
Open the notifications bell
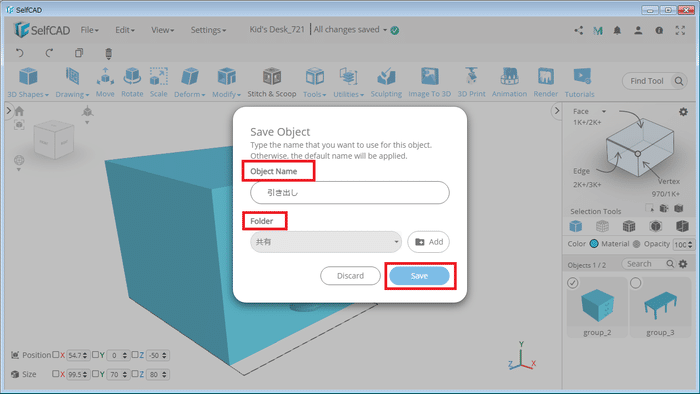(617, 30)
